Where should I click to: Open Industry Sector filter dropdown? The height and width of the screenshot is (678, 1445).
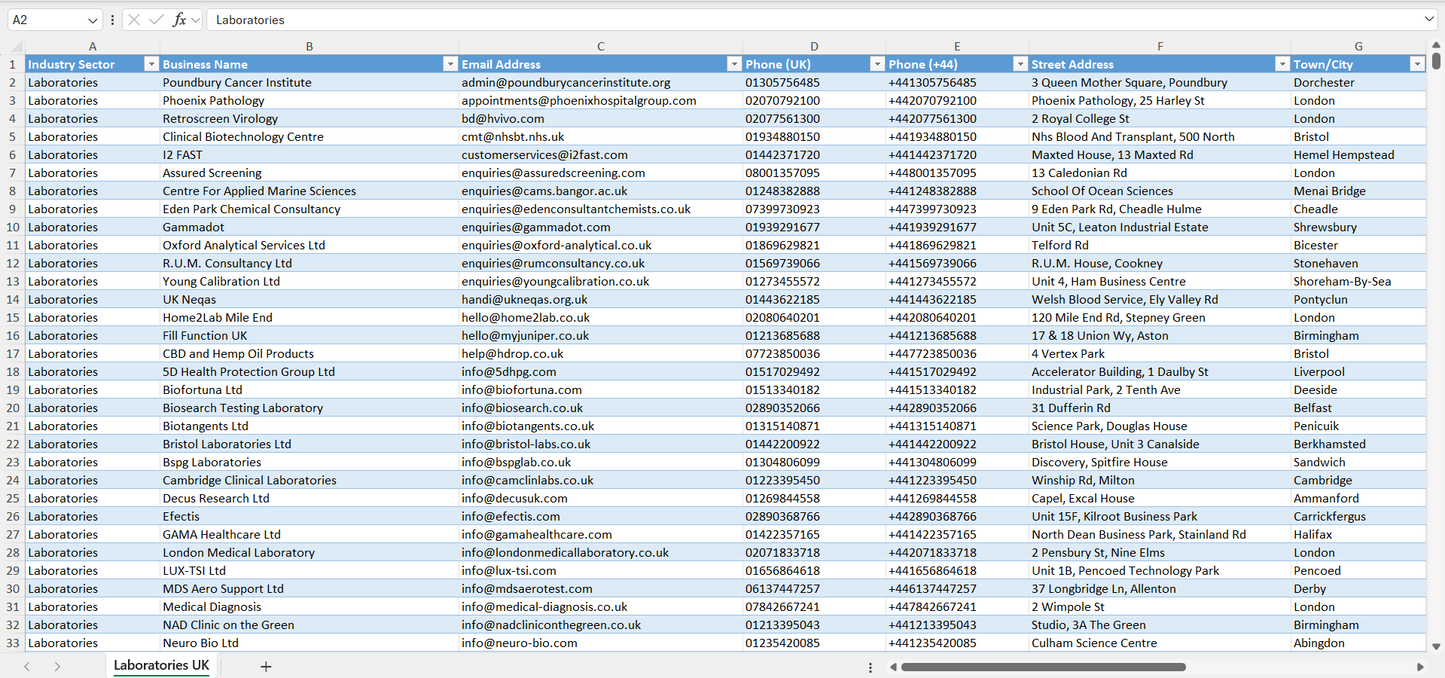click(151, 64)
